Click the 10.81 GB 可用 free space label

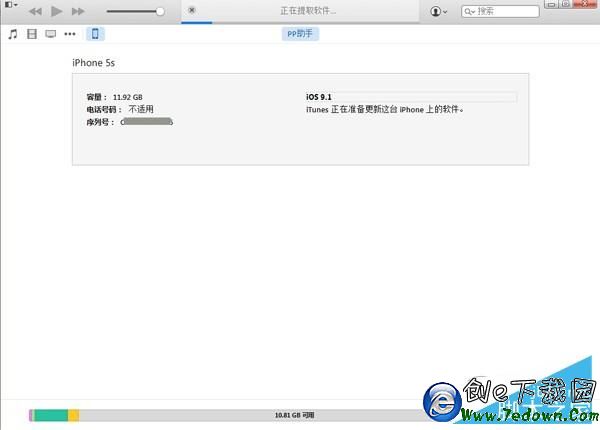[294, 415]
